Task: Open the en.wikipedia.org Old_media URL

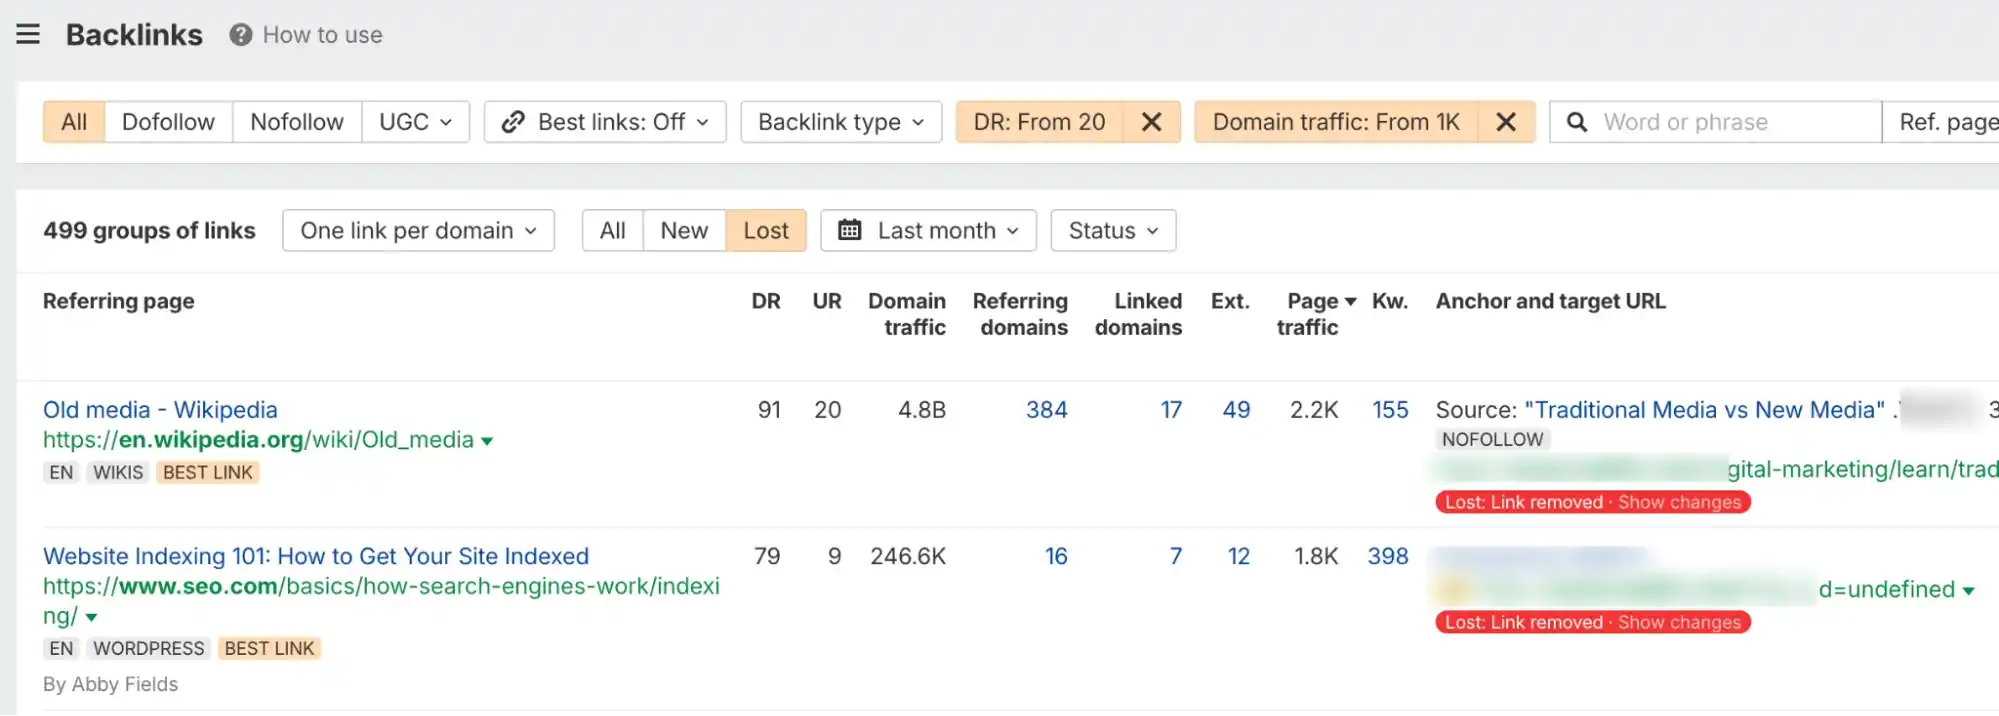Action: 258,440
